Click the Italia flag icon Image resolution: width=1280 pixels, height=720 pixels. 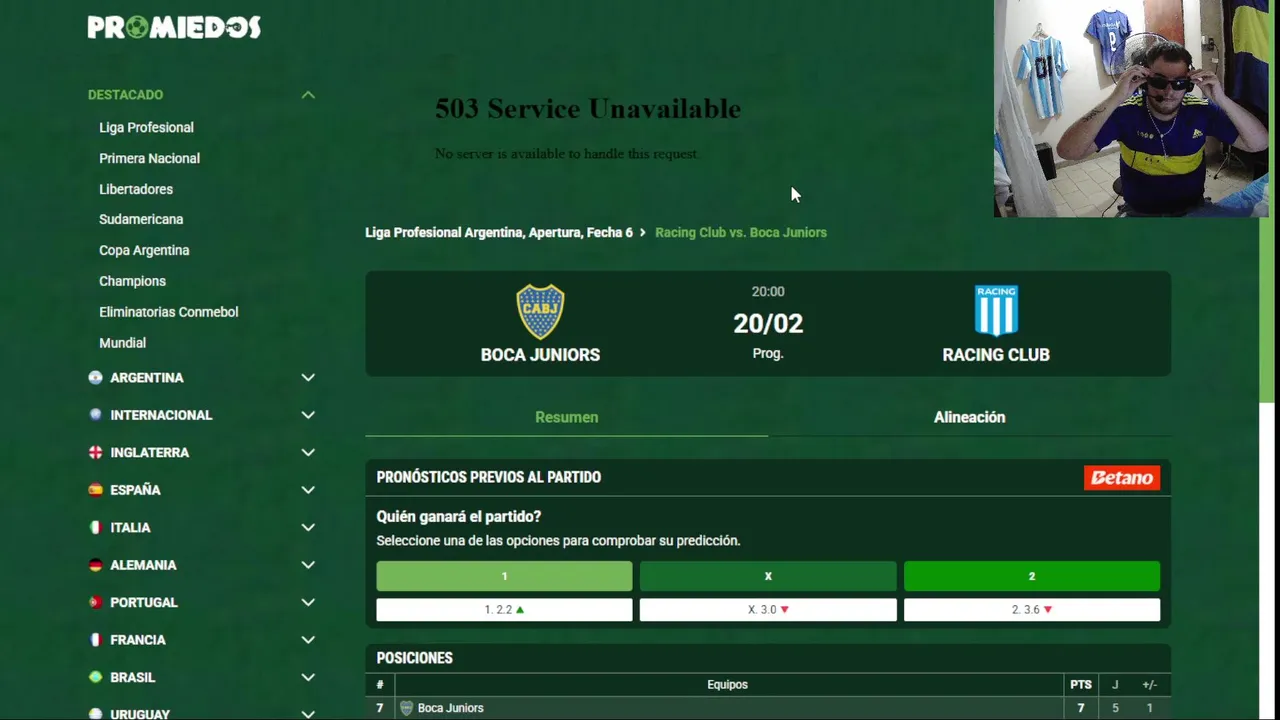coord(96,528)
